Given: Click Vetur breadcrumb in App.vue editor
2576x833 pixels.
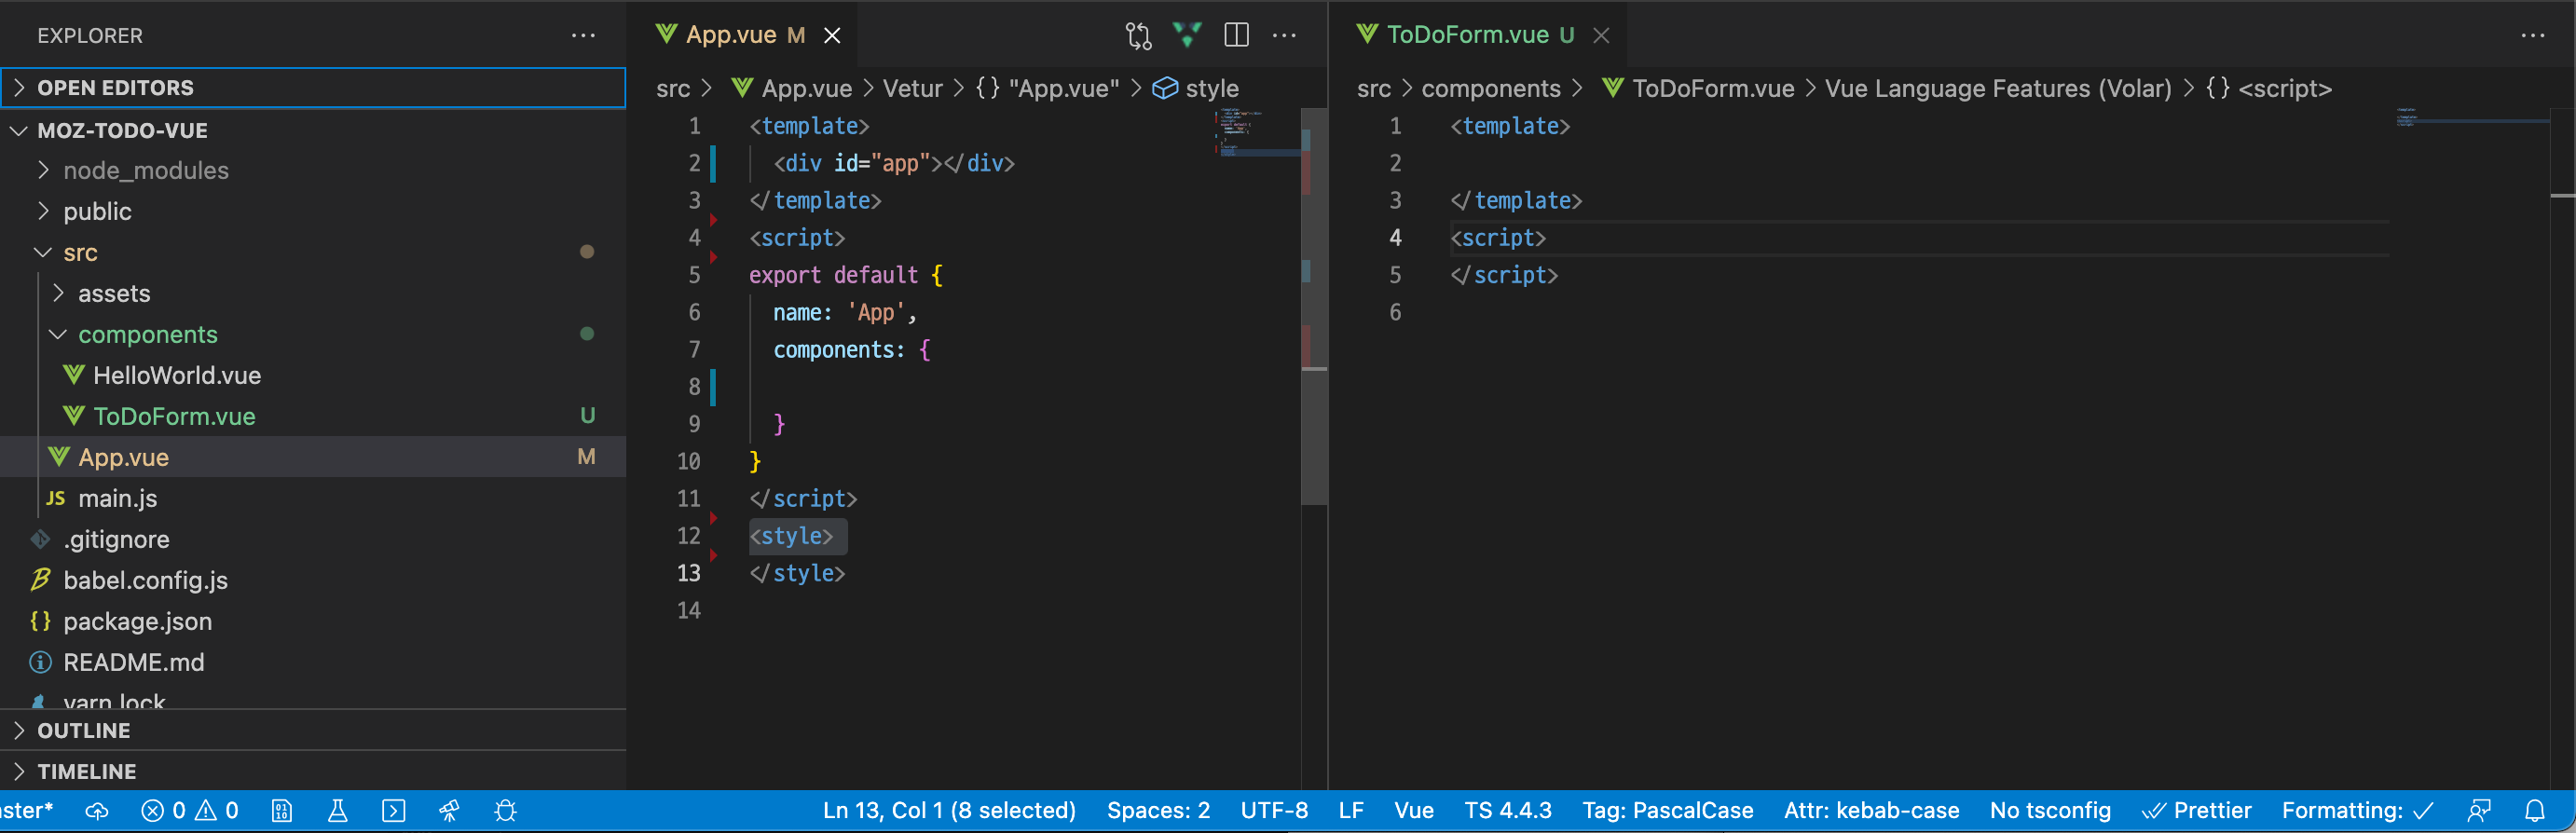Looking at the screenshot, I should click(x=912, y=89).
